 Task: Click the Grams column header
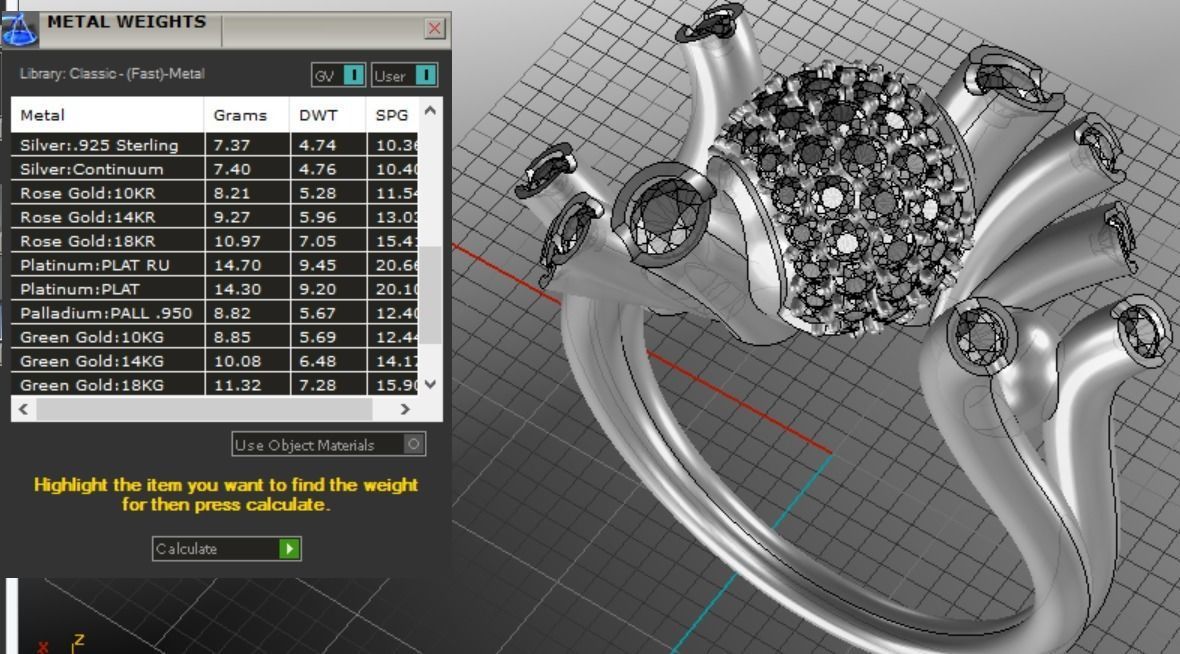pos(247,115)
